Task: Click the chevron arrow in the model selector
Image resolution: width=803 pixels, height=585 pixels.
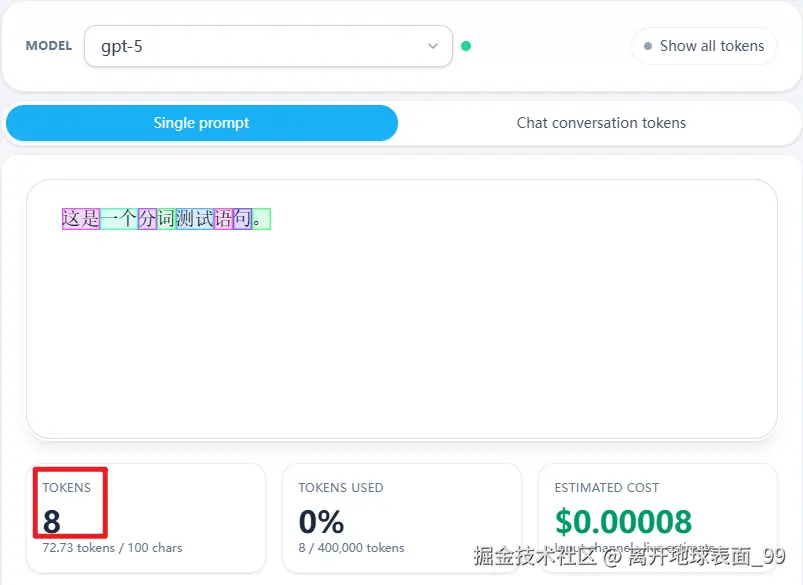Action: [433, 46]
